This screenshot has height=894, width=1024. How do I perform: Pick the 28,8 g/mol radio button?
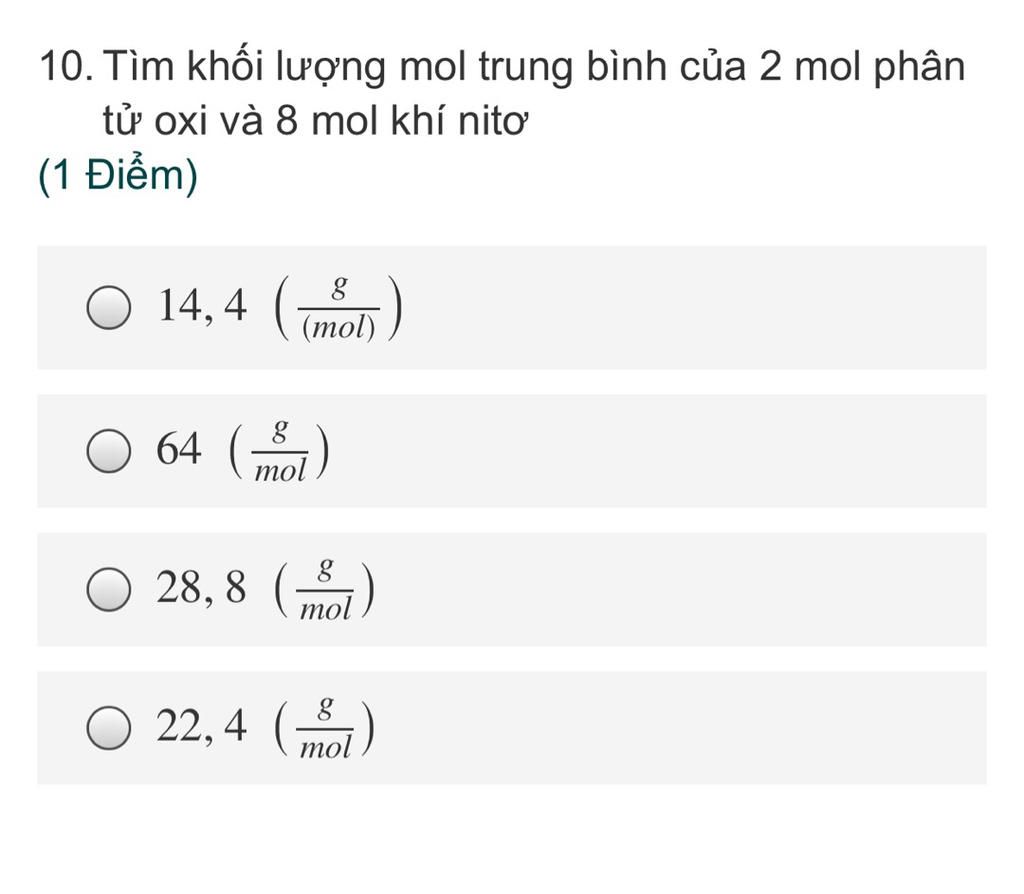pyautogui.click(x=108, y=589)
